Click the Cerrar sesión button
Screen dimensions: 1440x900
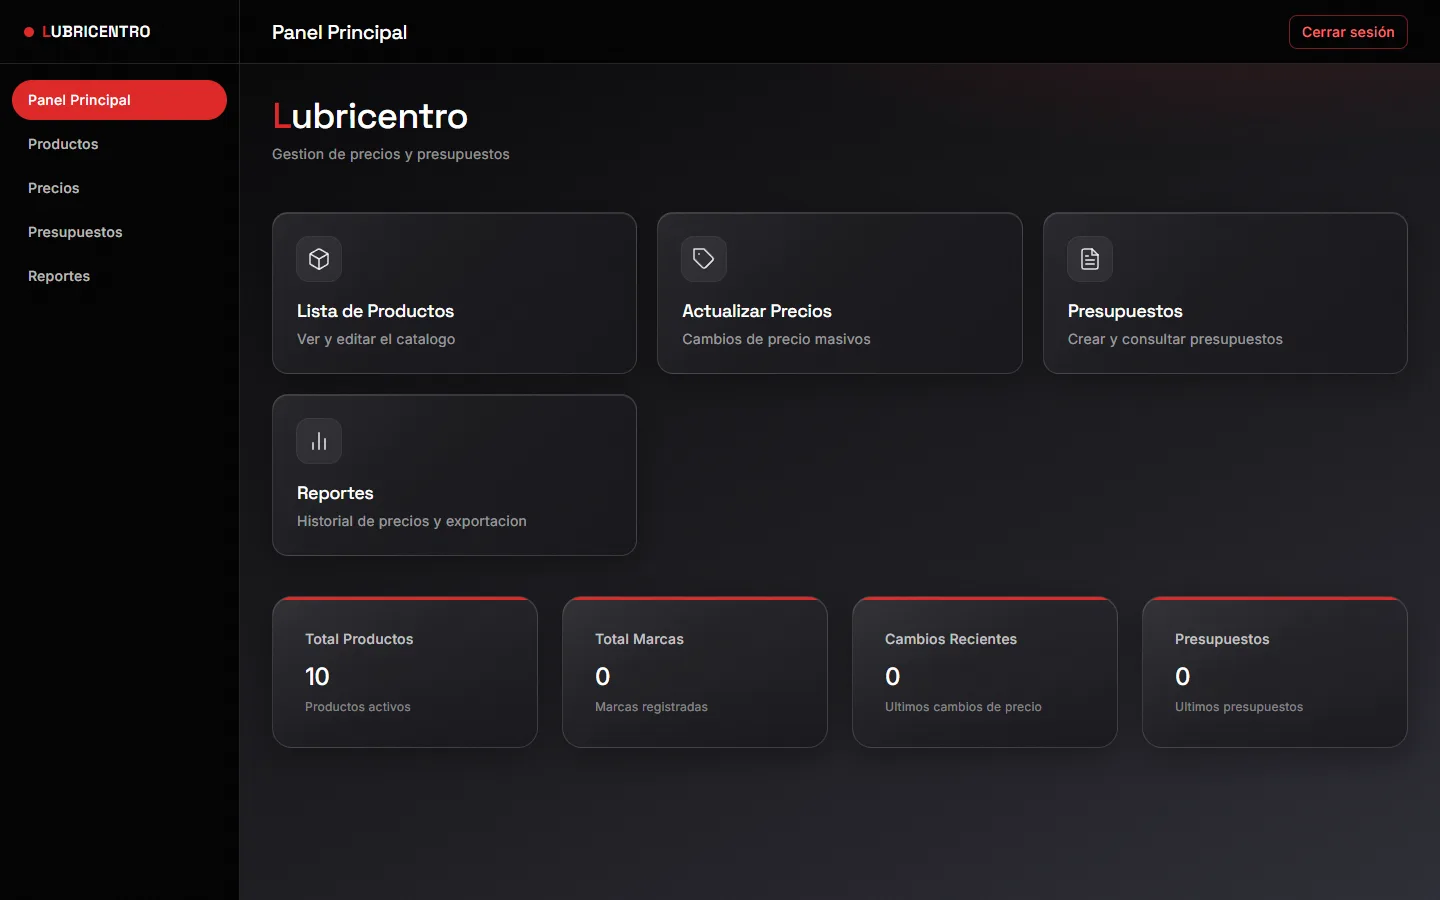click(x=1348, y=32)
